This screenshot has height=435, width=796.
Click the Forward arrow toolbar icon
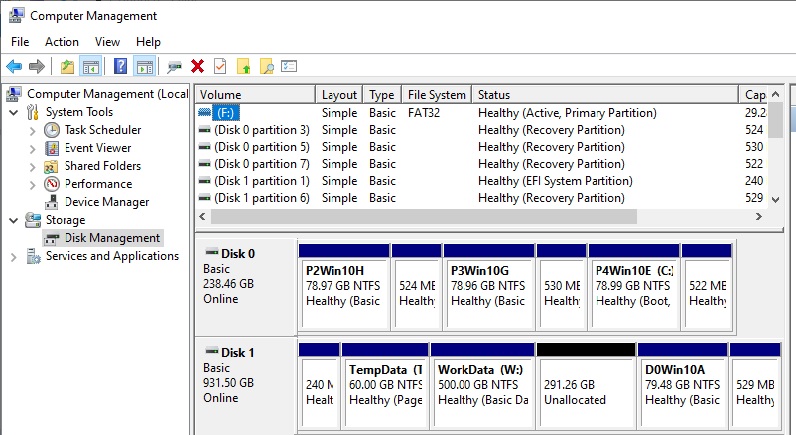[x=37, y=66]
